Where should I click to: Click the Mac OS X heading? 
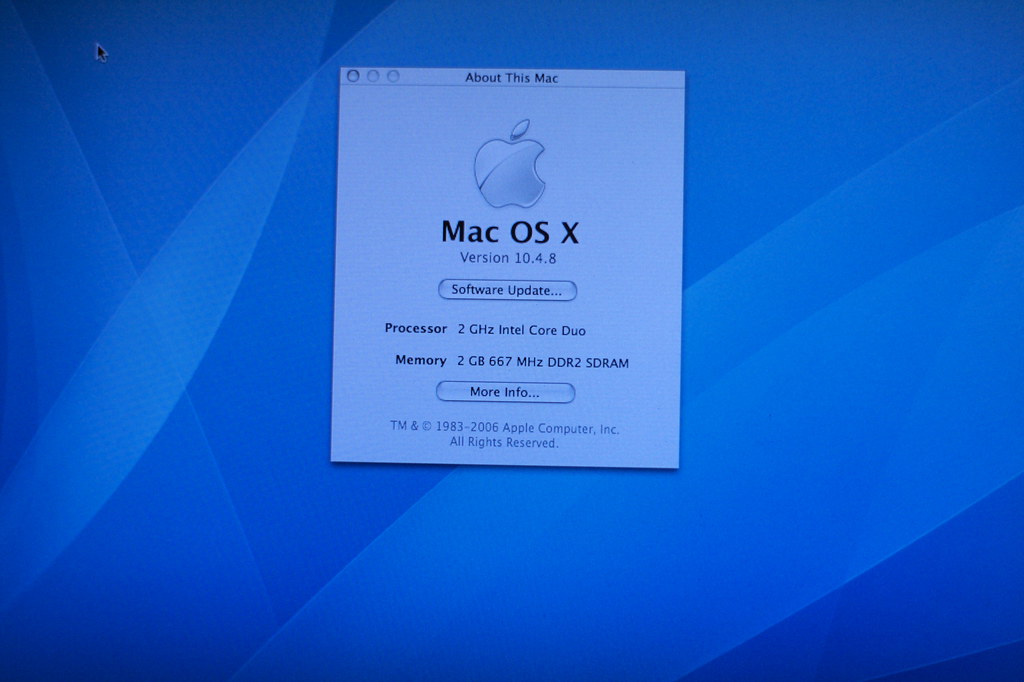pos(510,232)
